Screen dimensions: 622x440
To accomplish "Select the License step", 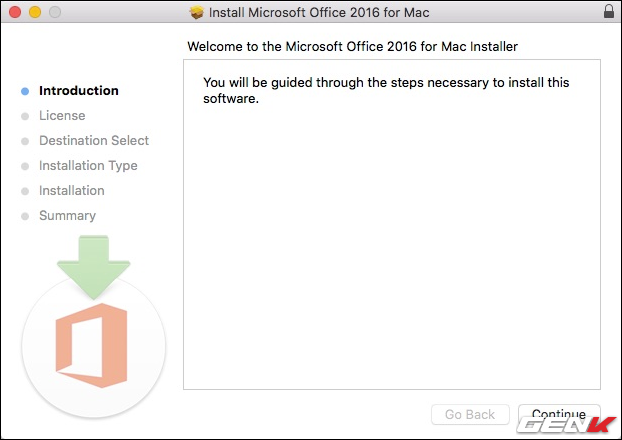I will 62,115.
